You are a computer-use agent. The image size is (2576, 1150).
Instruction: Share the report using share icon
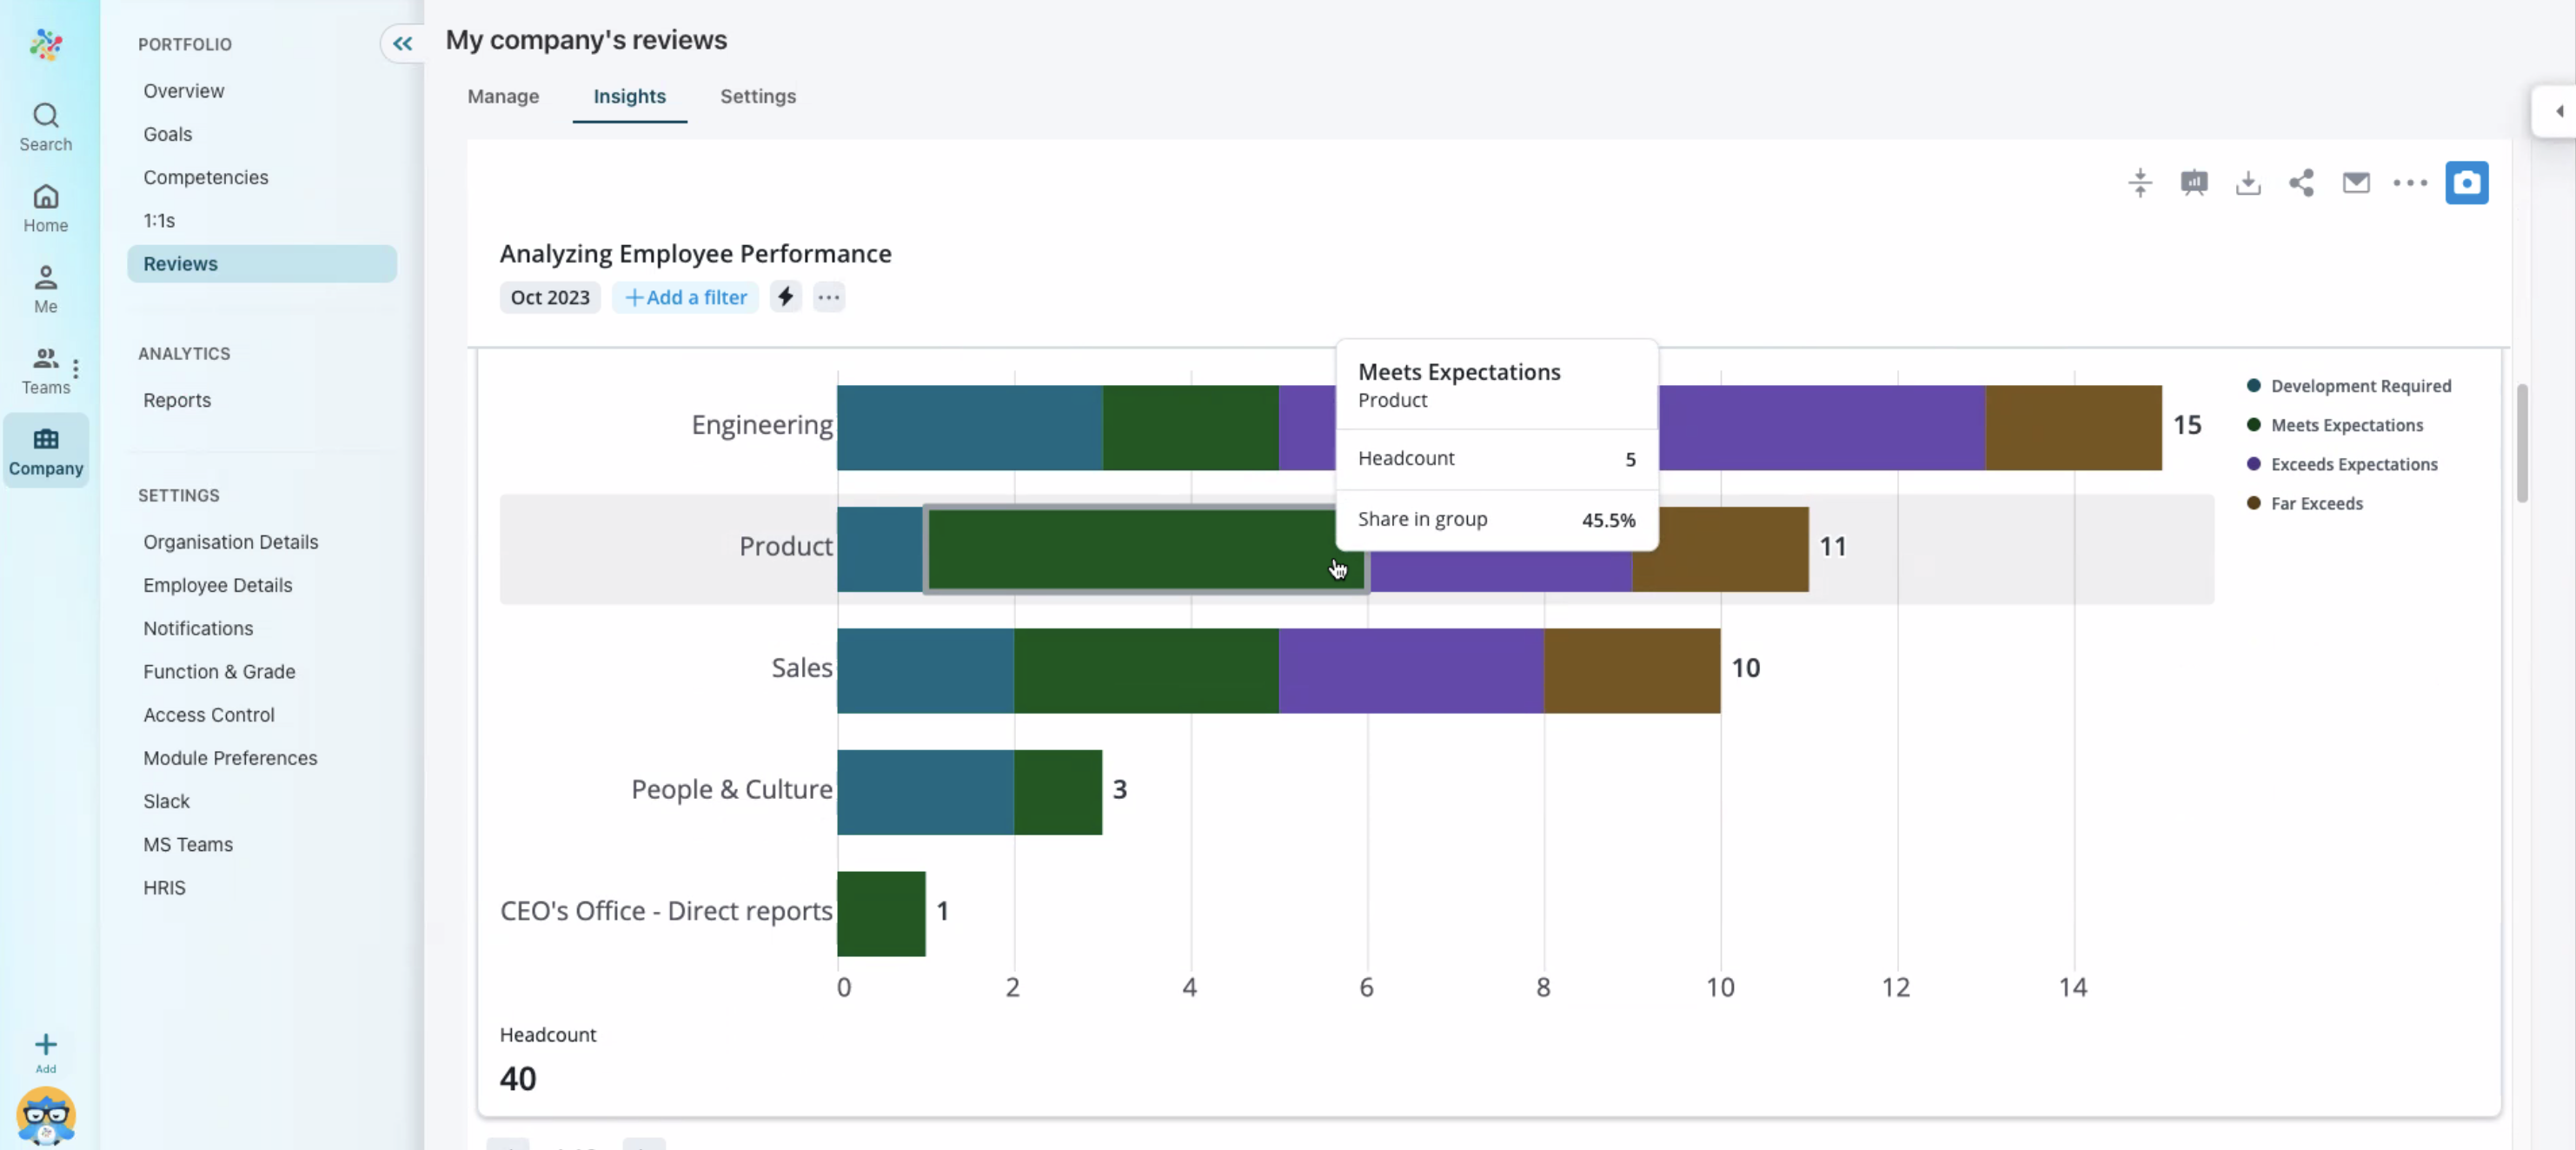(2302, 182)
